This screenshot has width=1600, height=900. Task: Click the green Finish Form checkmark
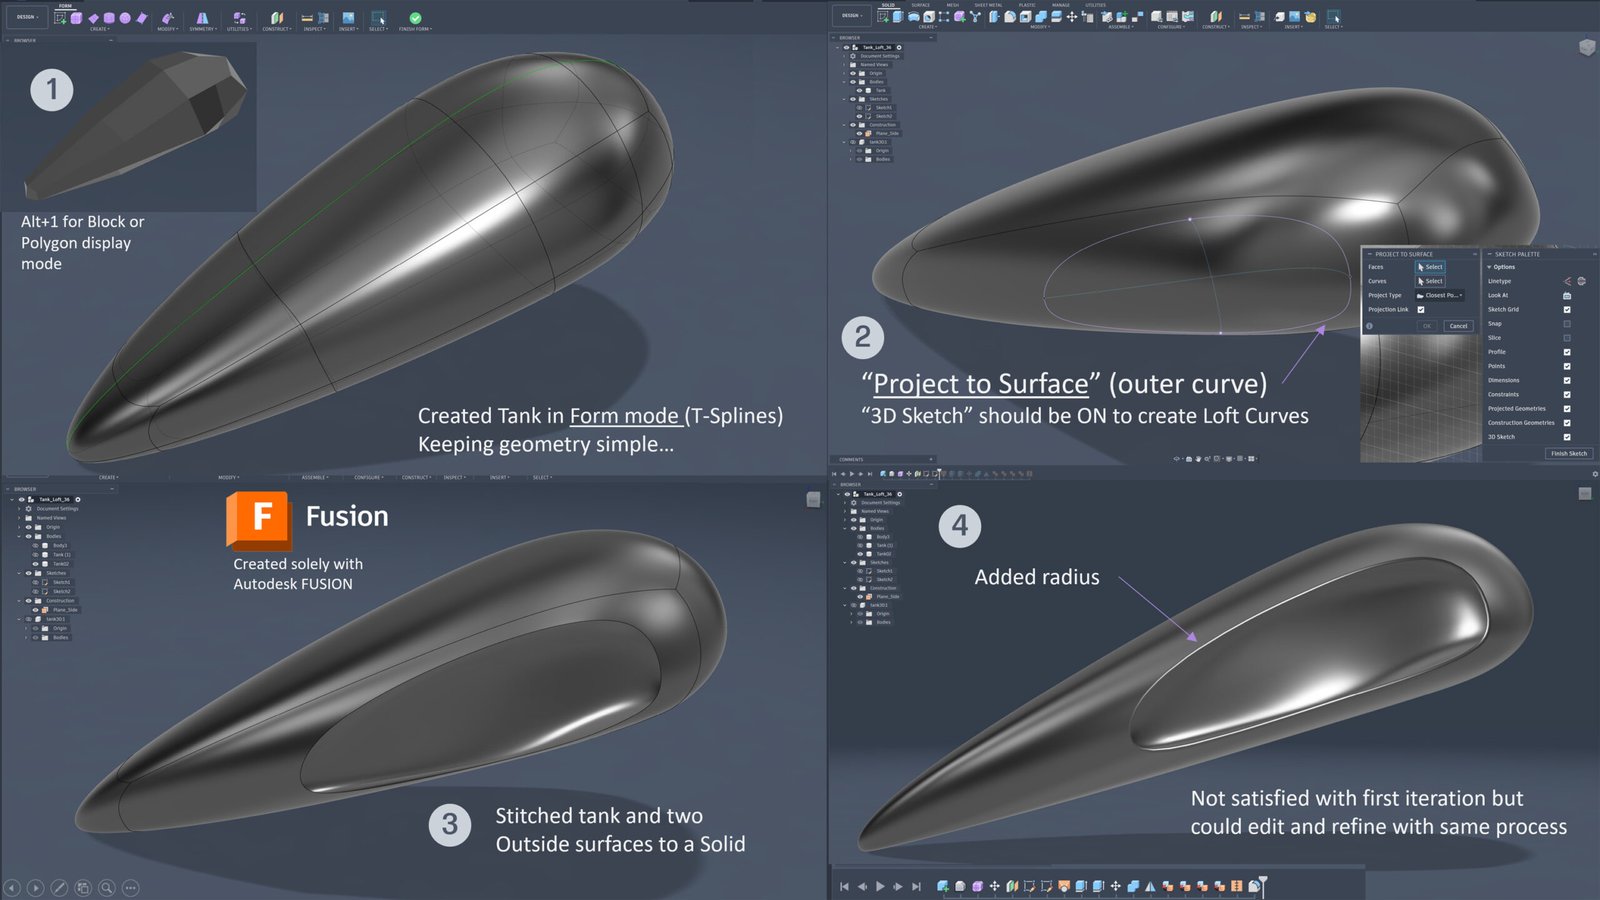pos(415,18)
